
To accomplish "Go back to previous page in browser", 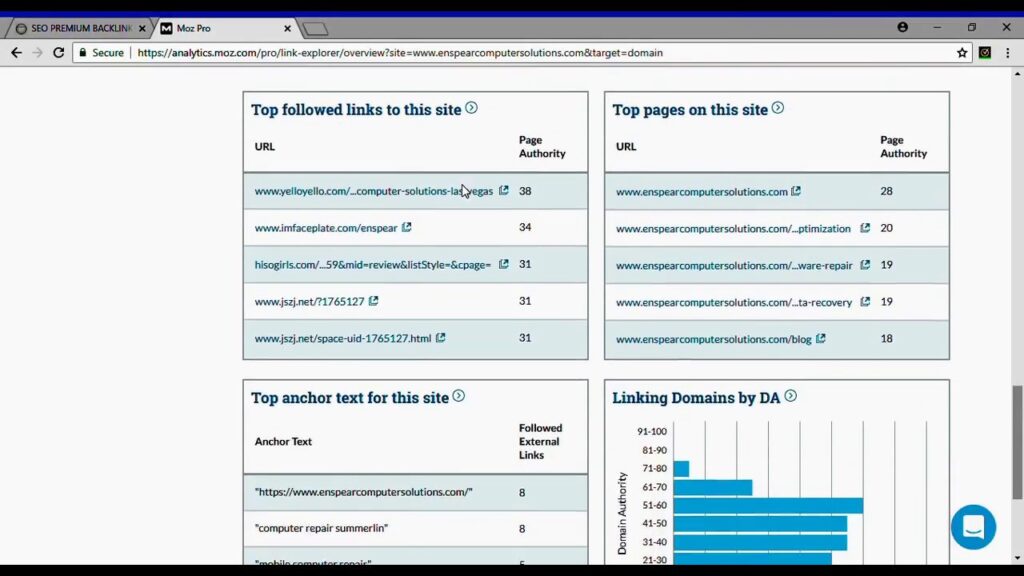I will pos(16,52).
